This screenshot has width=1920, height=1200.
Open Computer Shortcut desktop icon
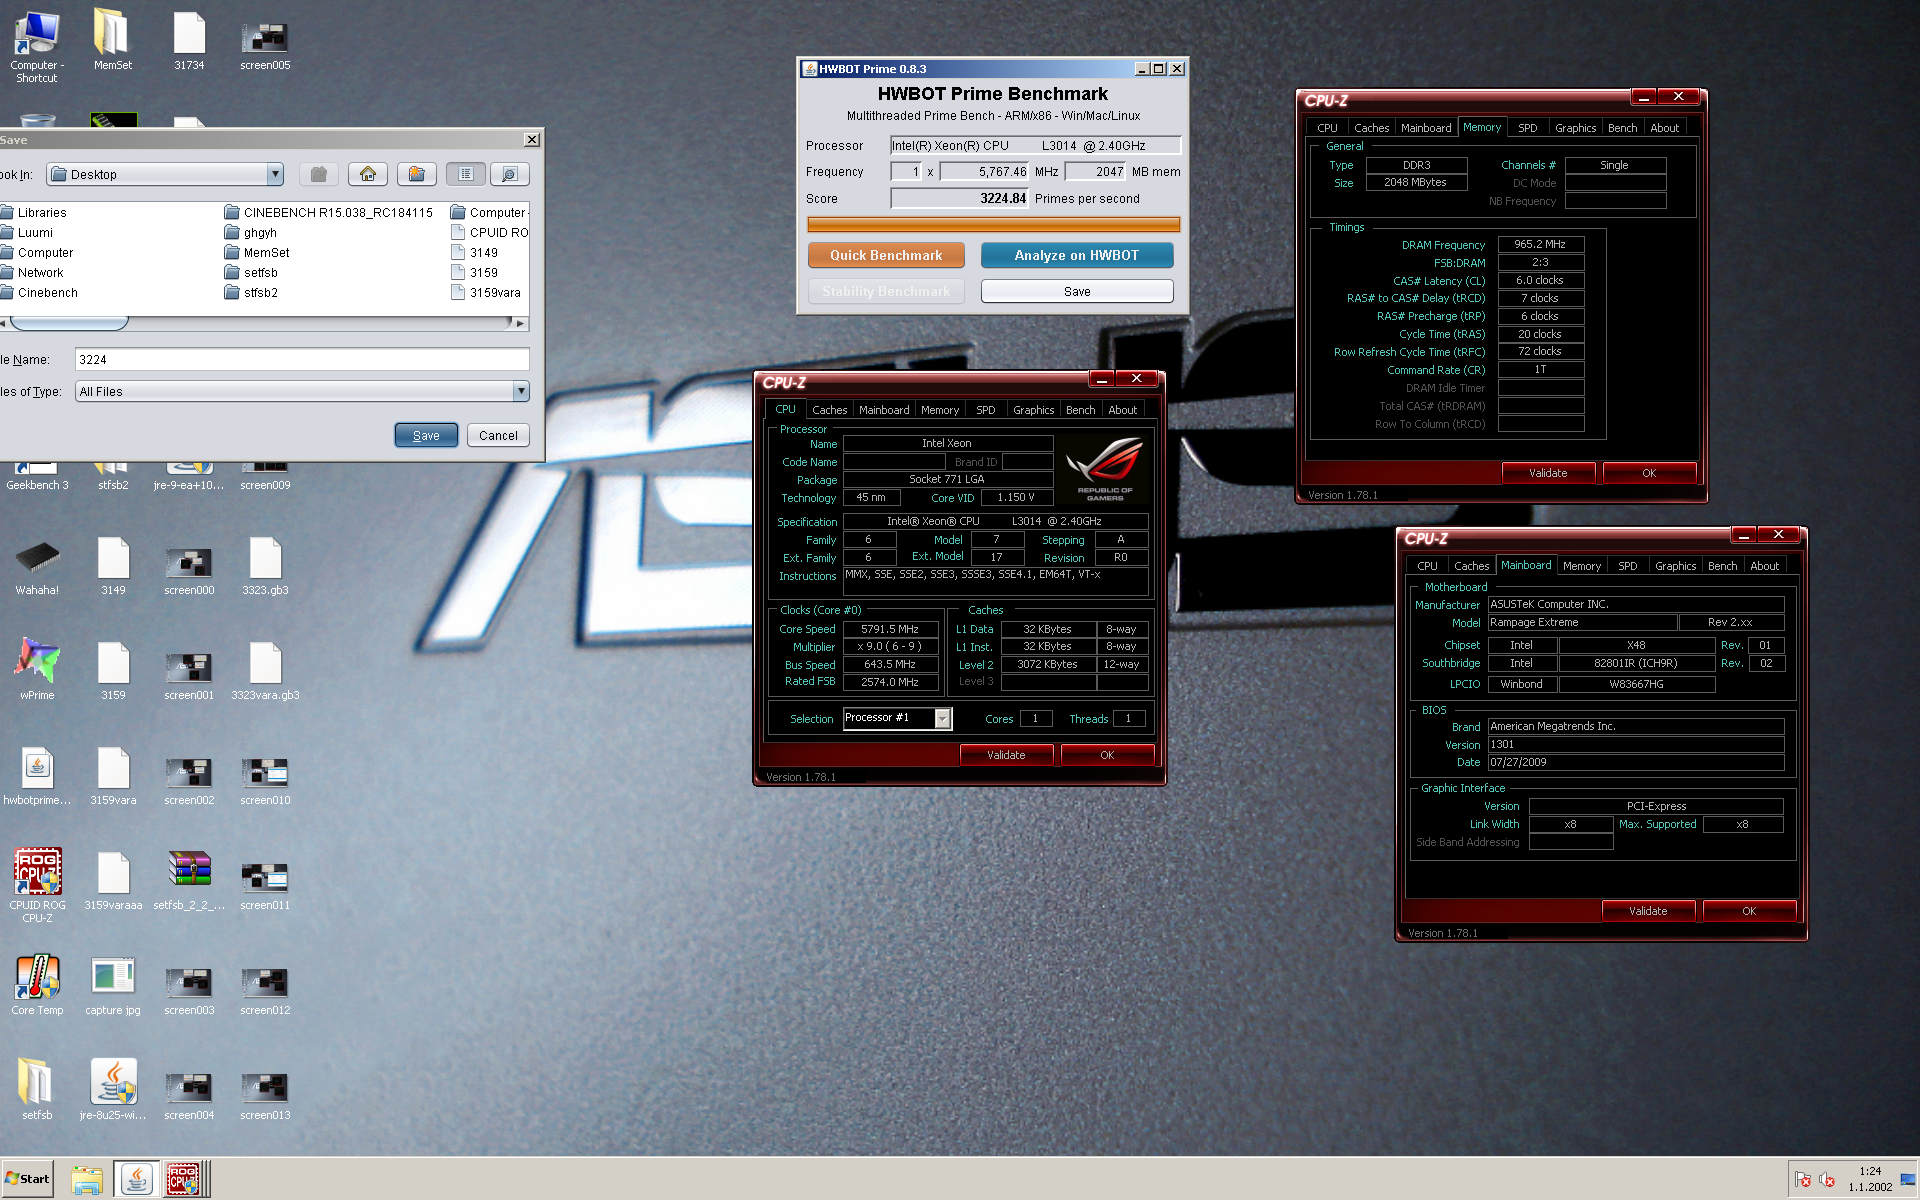pyautogui.click(x=37, y=48)
